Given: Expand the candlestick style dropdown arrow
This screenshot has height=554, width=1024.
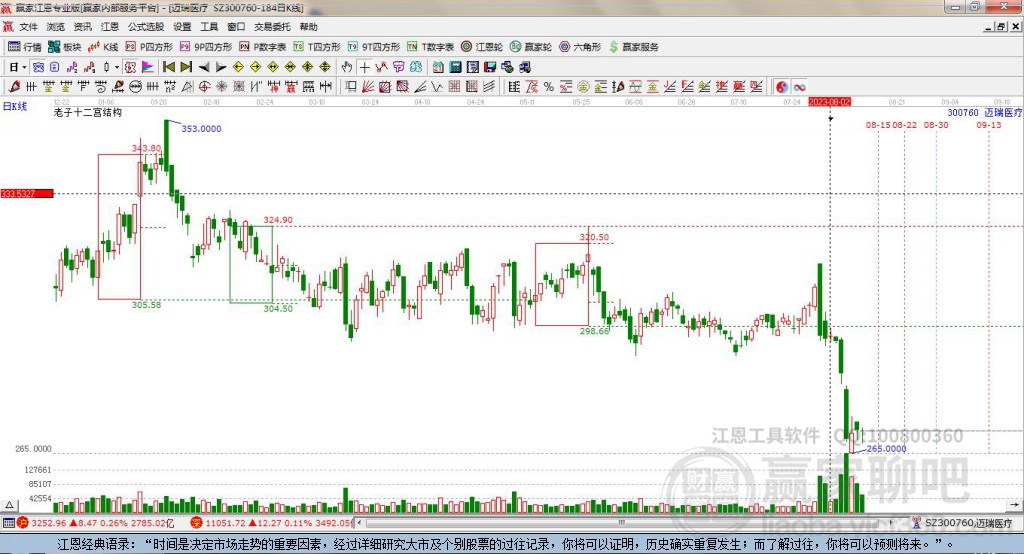Looking at the screenshot, I should coord(117,67).
